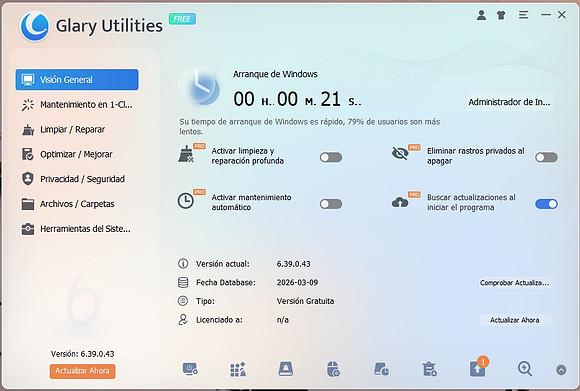Image resolution: width=580 pixels, height=391 pixels.
Task: Click the database icon beside Fecha Database
Action: (183, 282)
